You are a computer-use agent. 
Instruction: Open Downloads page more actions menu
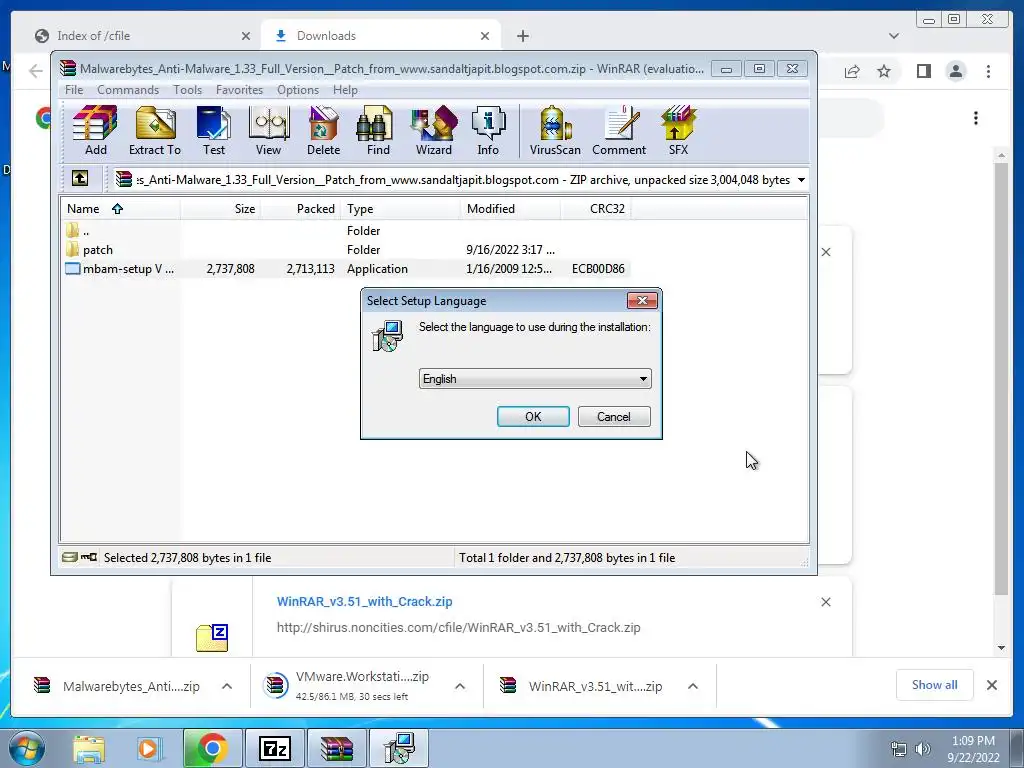click(x=976, y=118)
